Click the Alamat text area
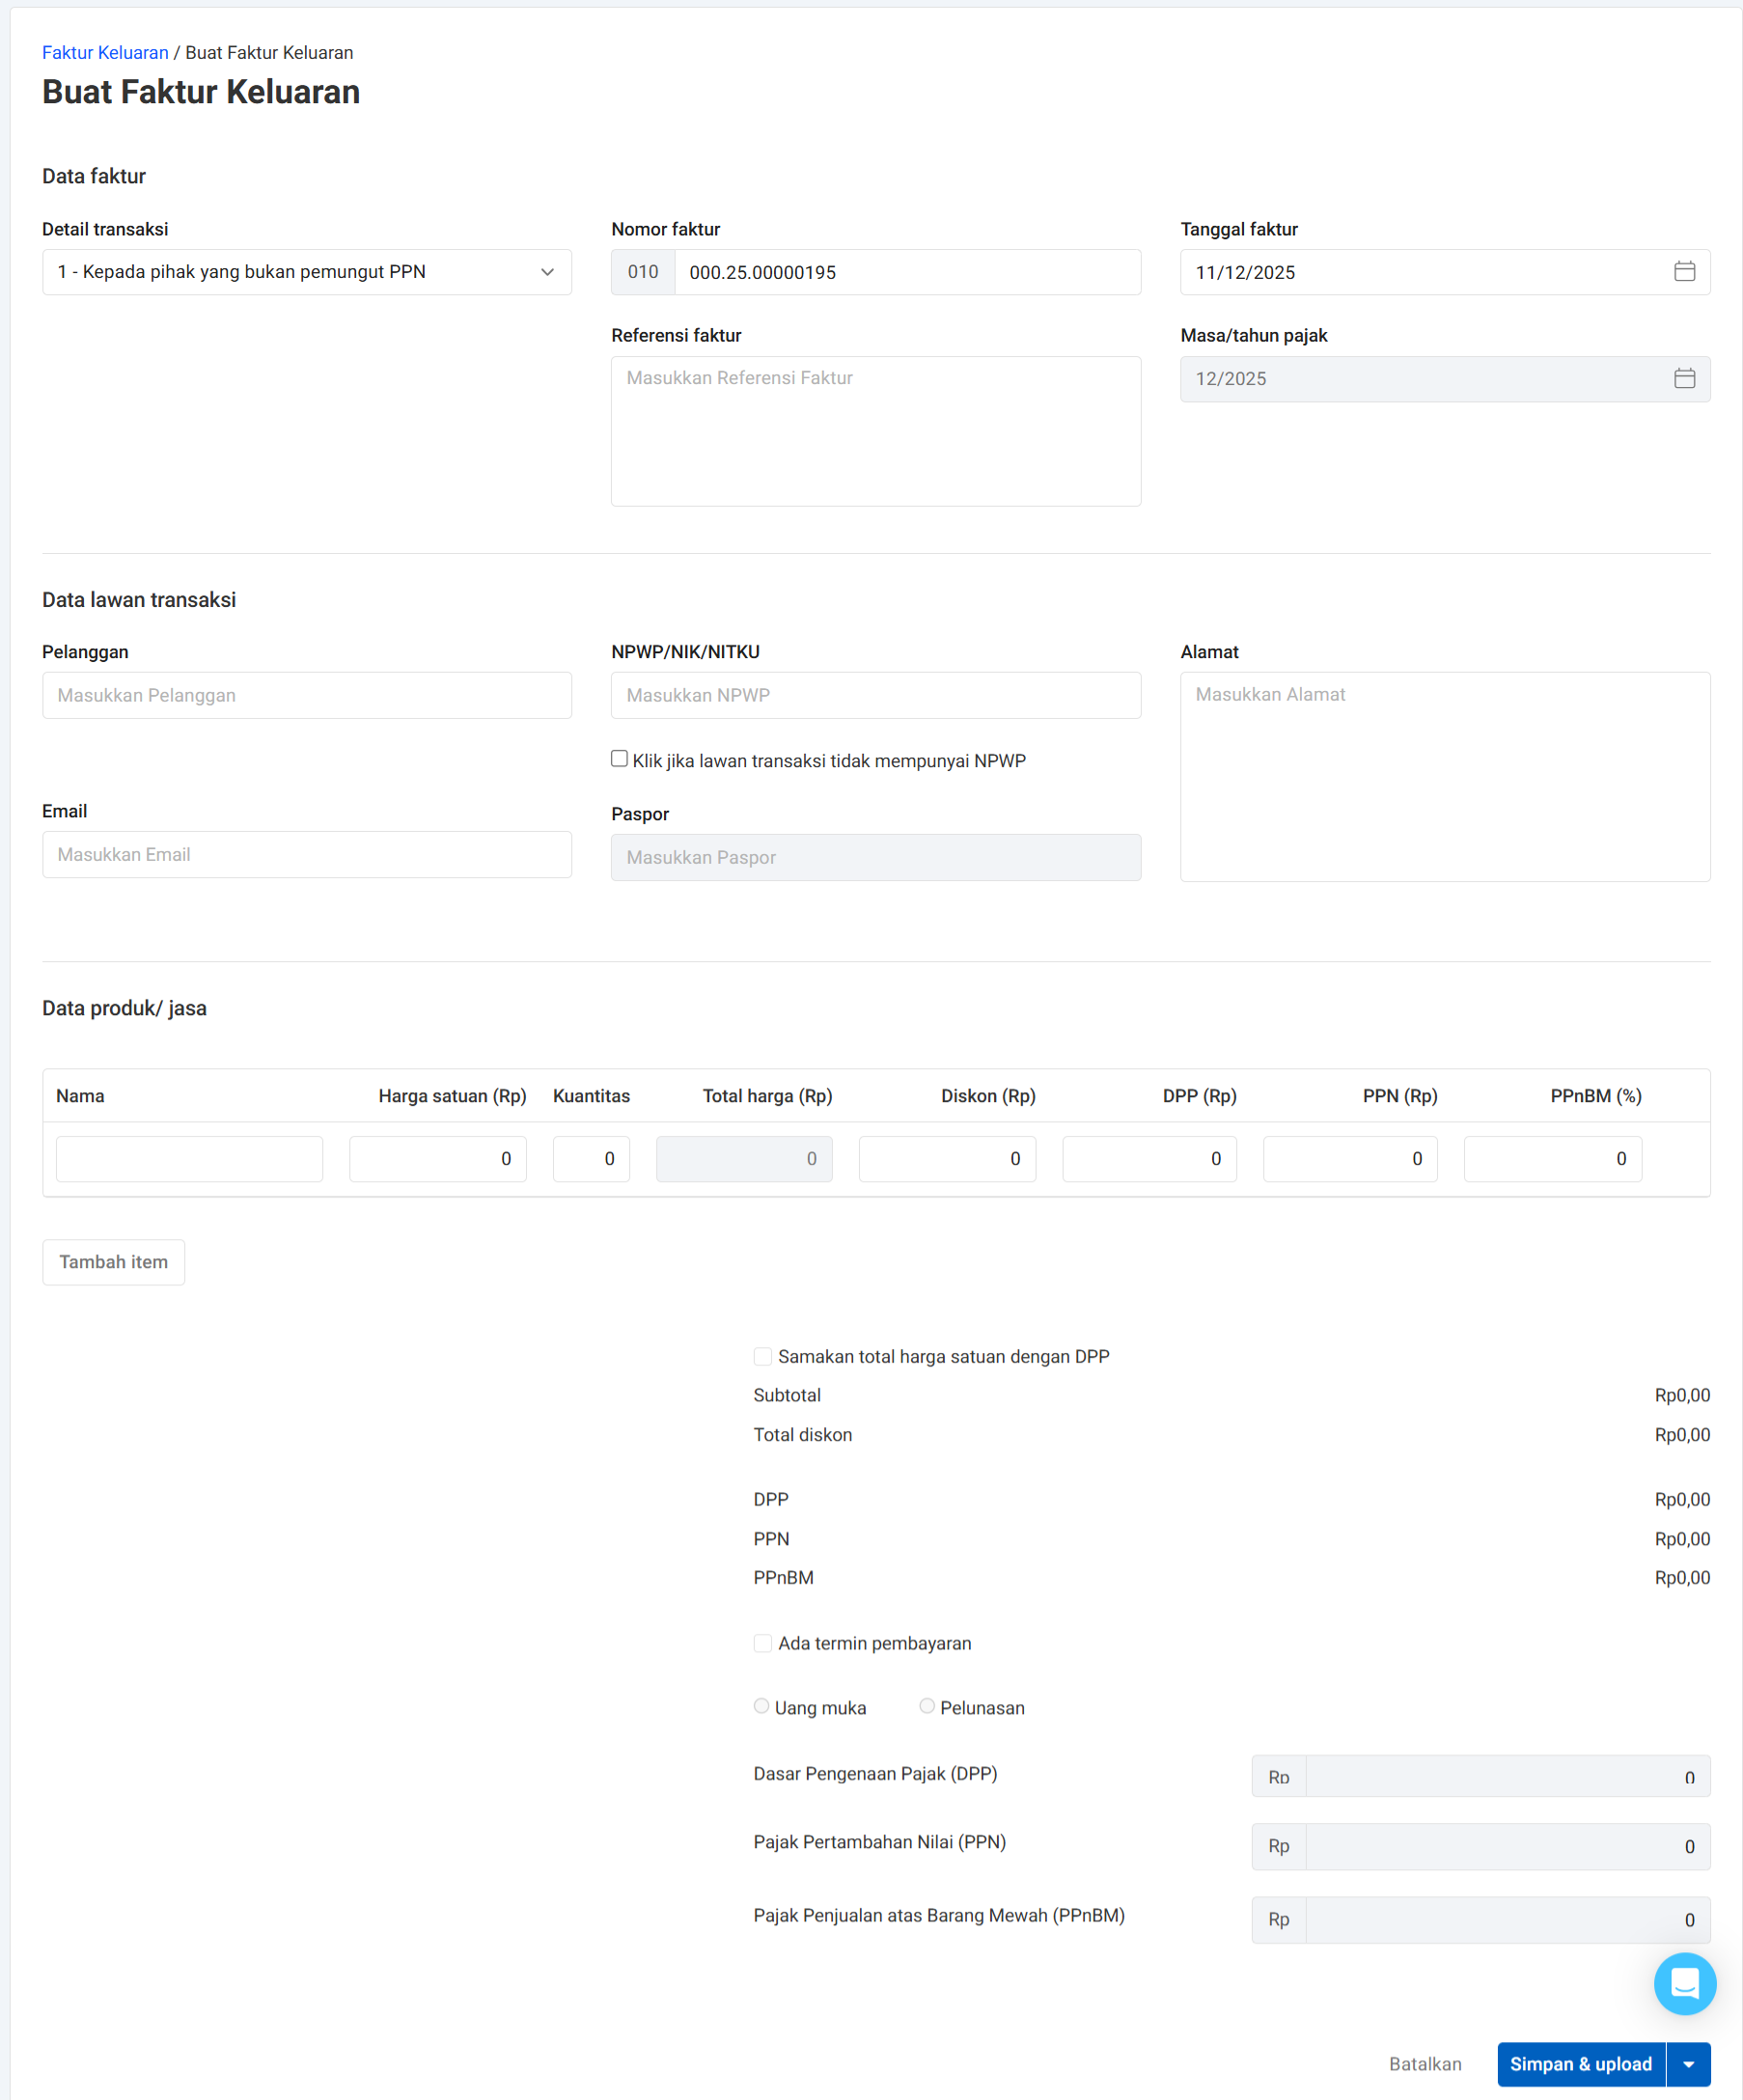This screenshot has width=1743, height=2100. tap(1444, 776)
